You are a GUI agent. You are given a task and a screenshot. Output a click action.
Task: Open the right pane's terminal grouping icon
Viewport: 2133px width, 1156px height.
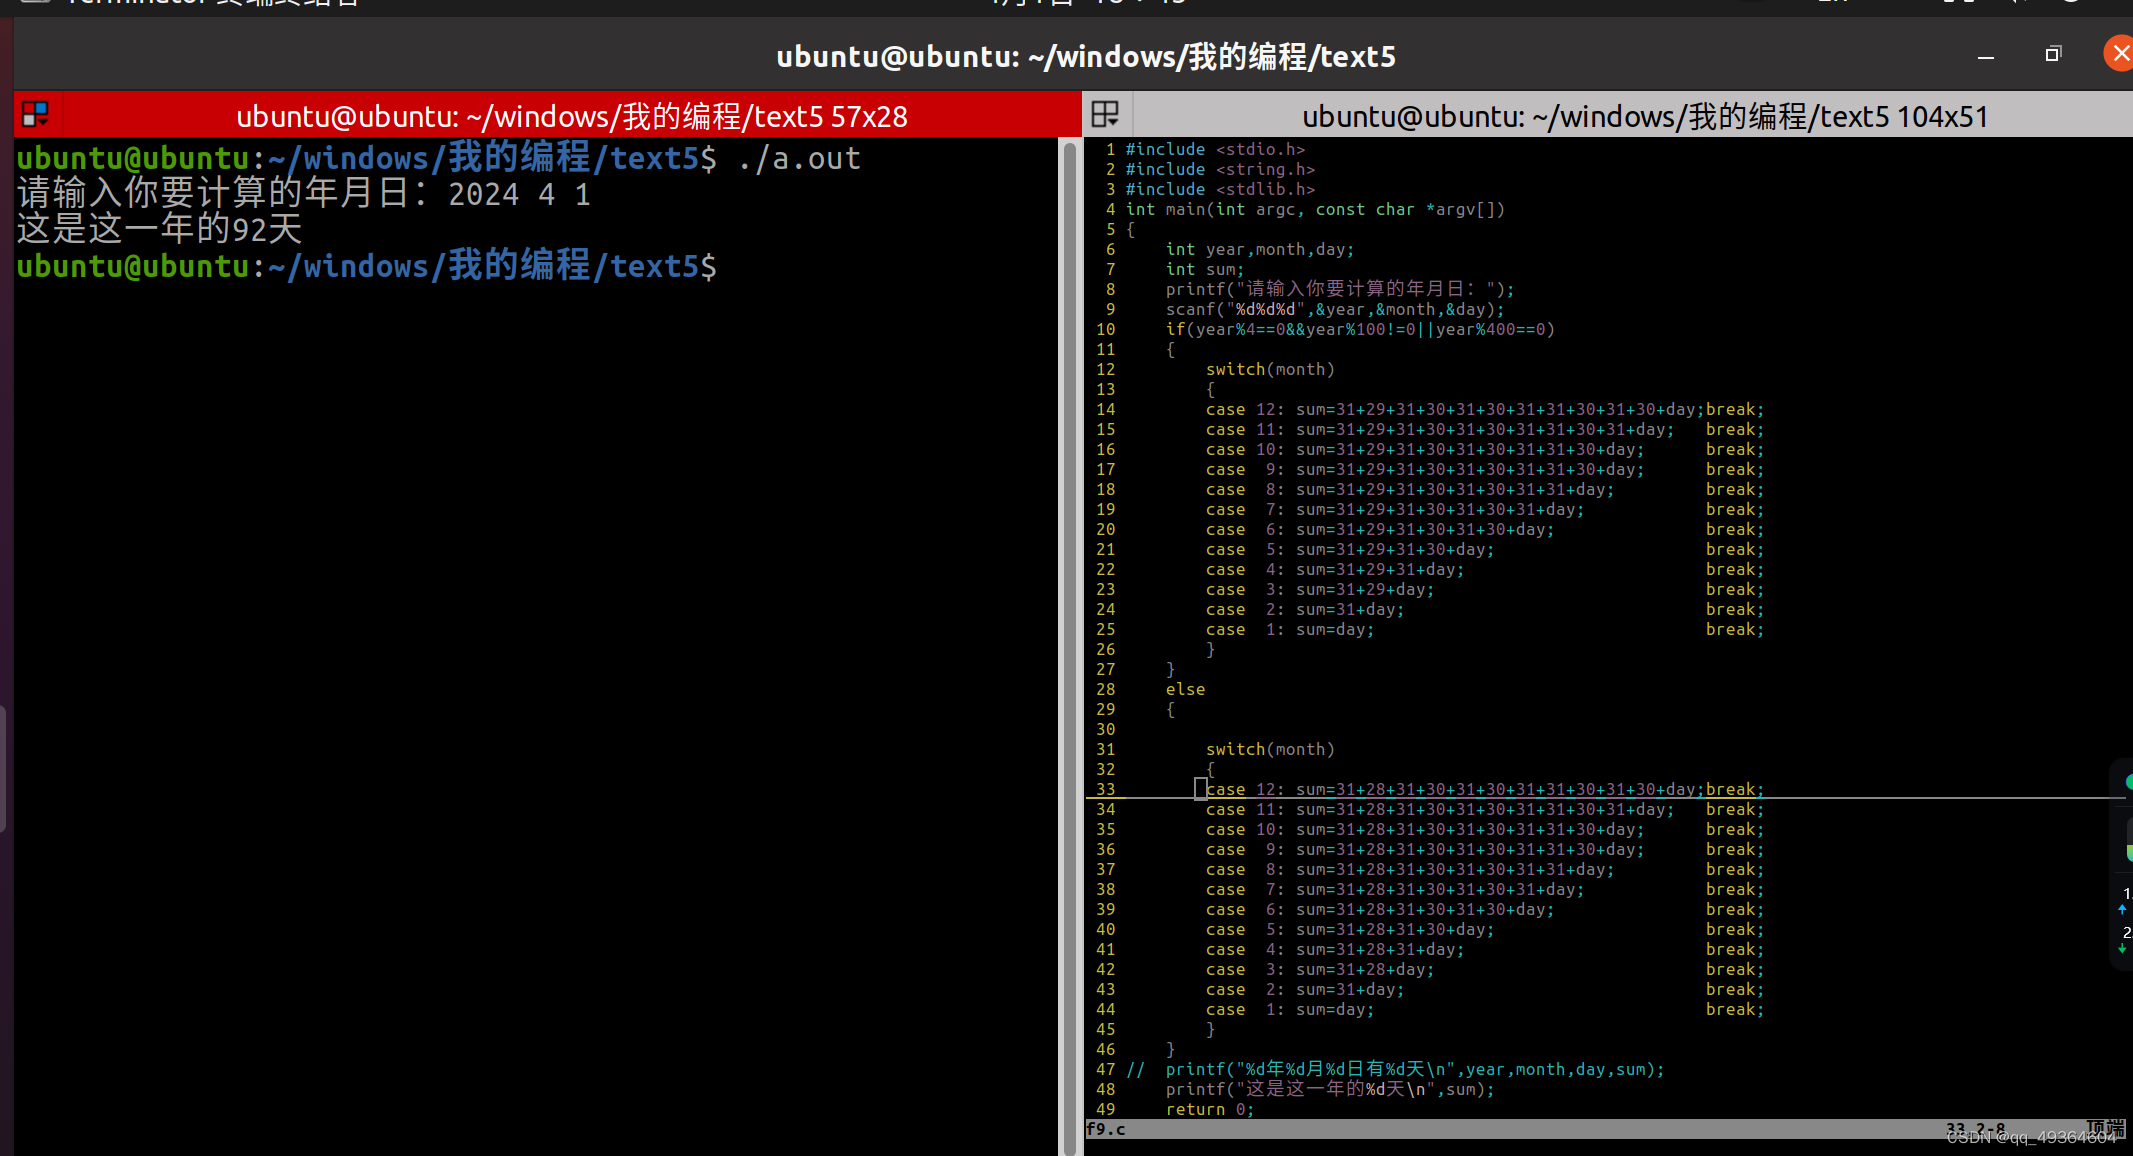coord(1105,115)
